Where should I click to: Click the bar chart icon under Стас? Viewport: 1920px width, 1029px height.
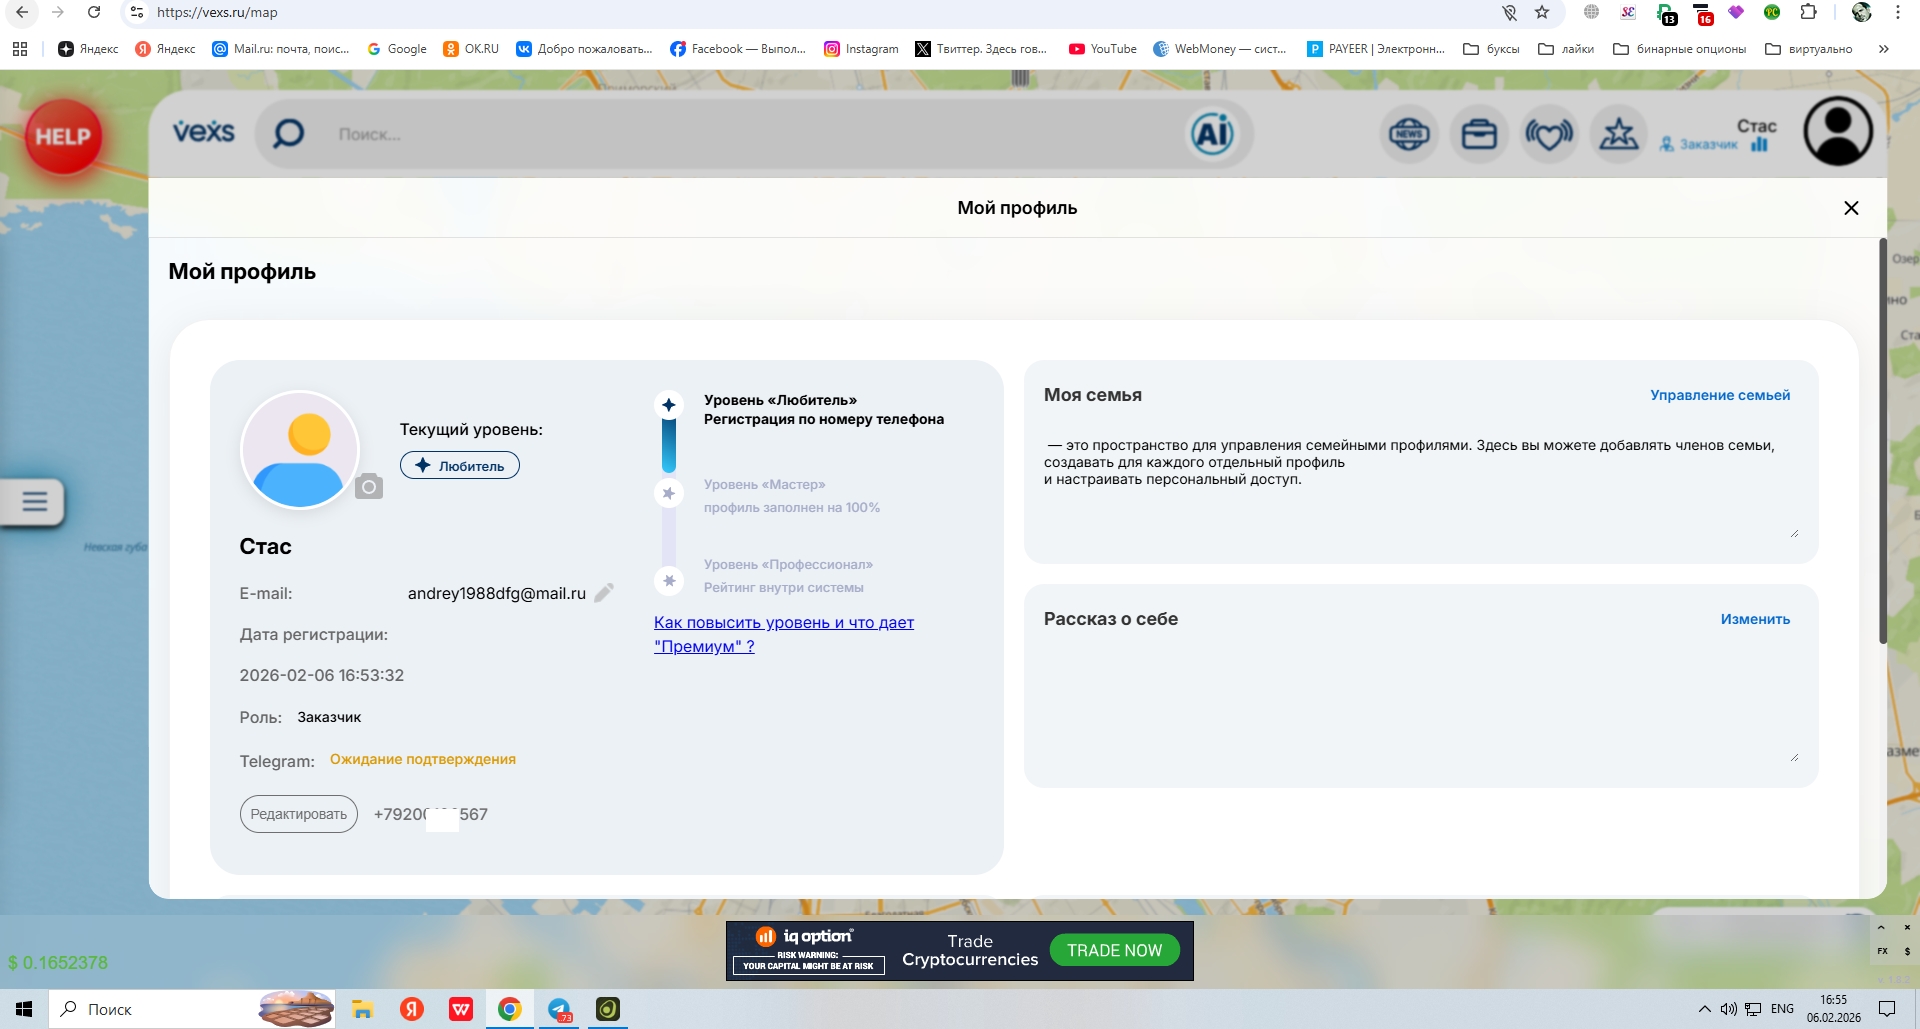pos(1760,145)
